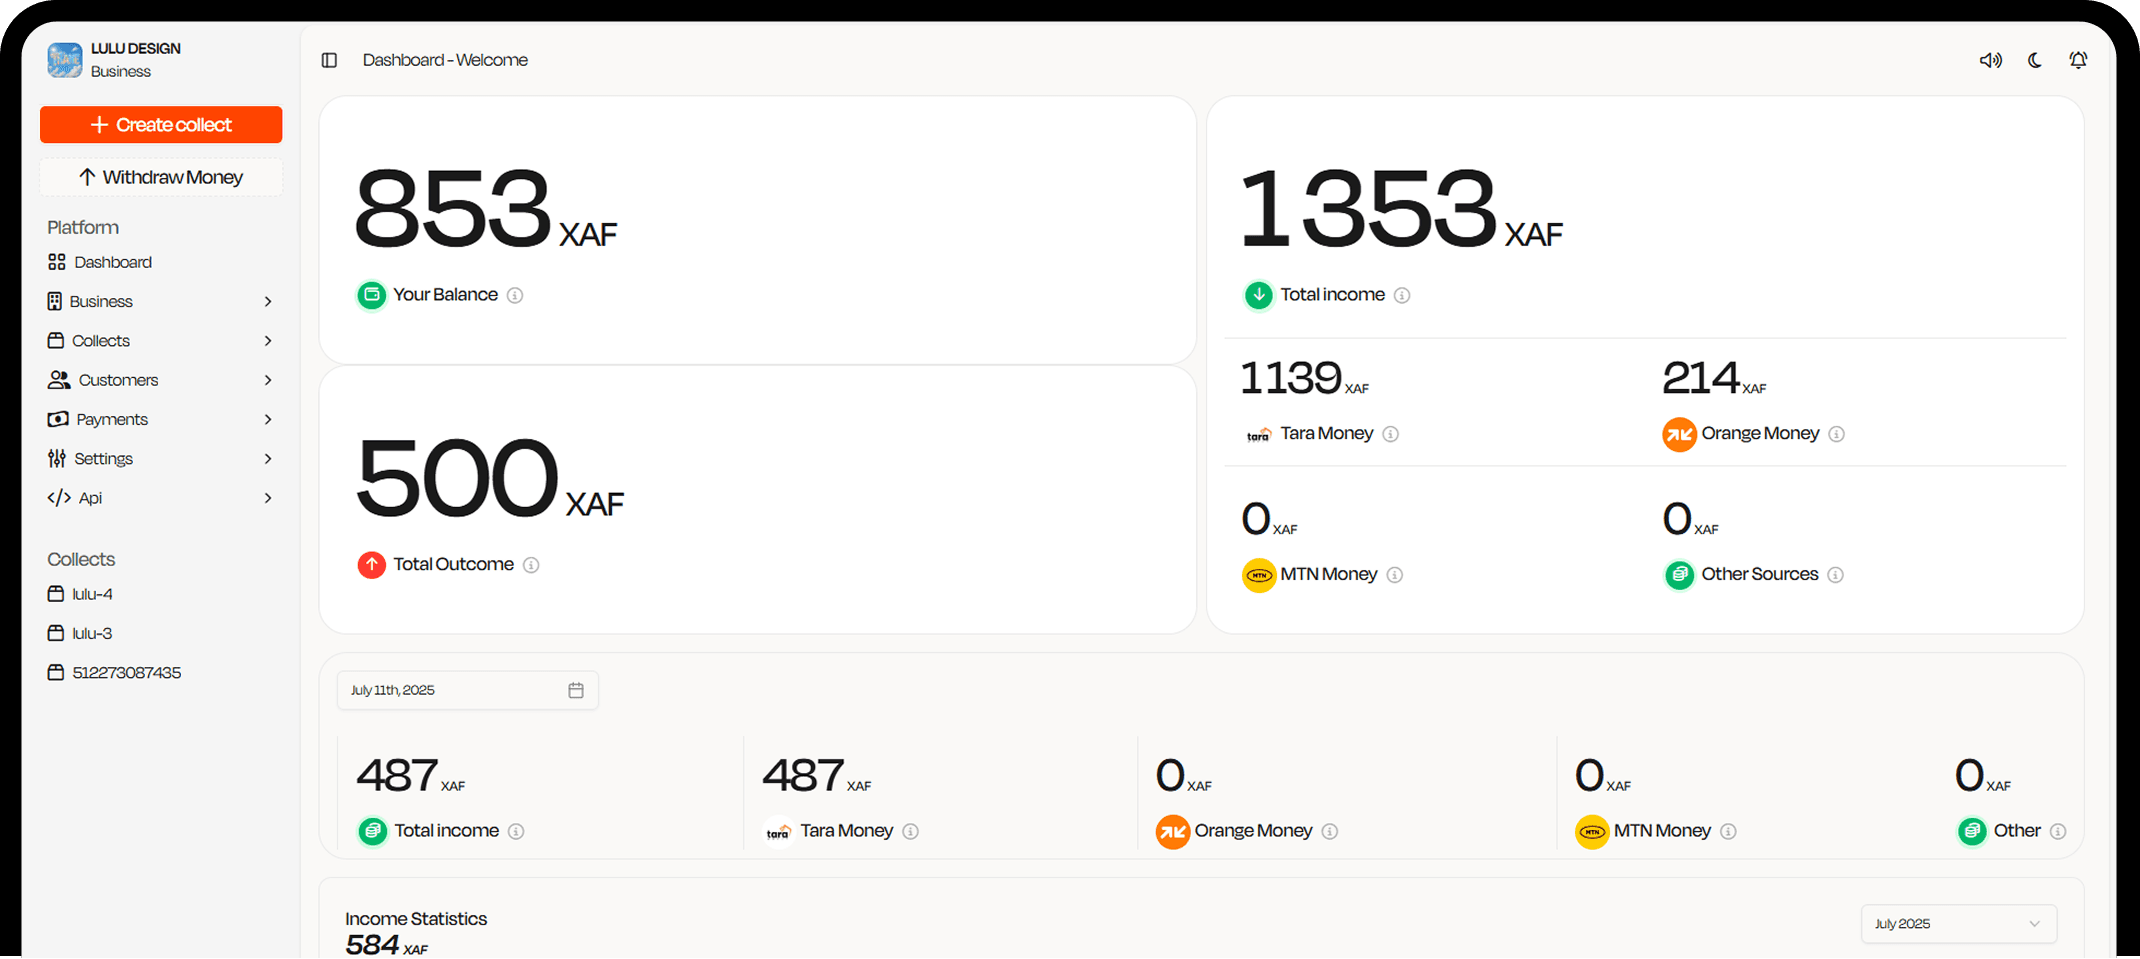The height and width of the screenshot is (959, 2140).
Task: Open the notifications bell
Action: [x=2078, y=60]
